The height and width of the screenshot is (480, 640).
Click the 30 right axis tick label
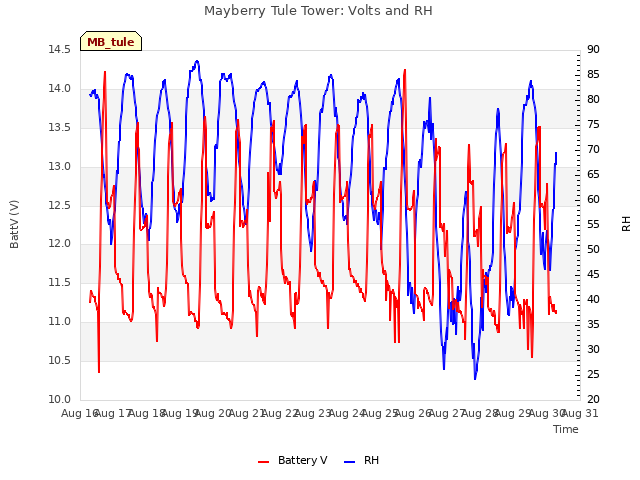click(593, 349)
